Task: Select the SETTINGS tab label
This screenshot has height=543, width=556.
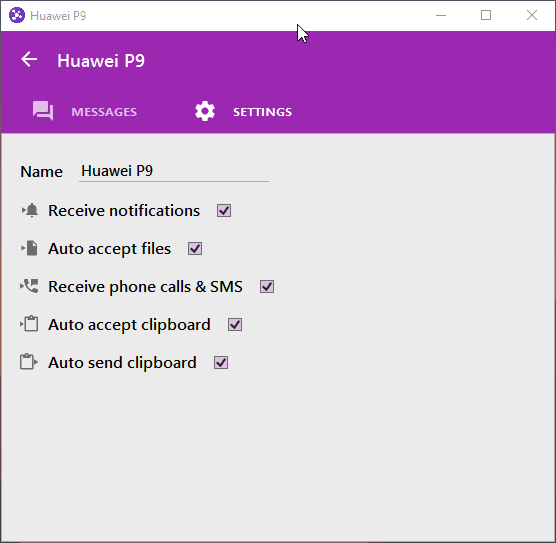Action: (262, 112)
